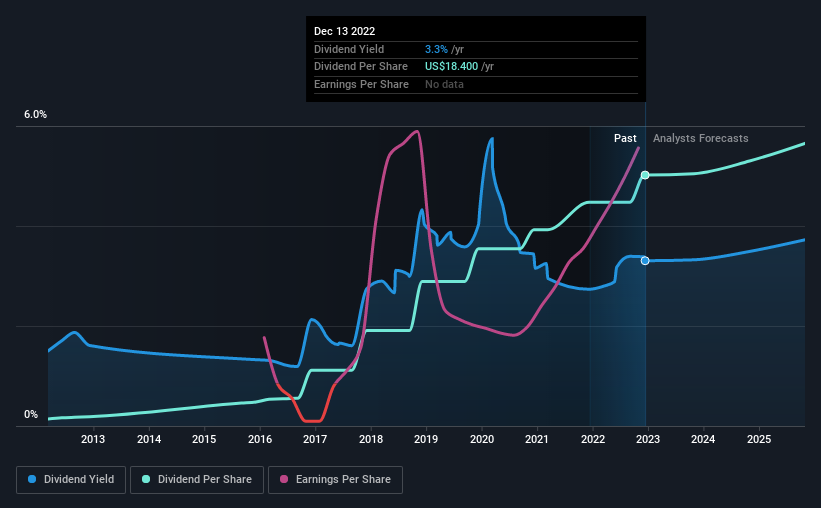Click the 2018 x-axis label
This screenshot has width=821, height=508.
tap(371, 439)
